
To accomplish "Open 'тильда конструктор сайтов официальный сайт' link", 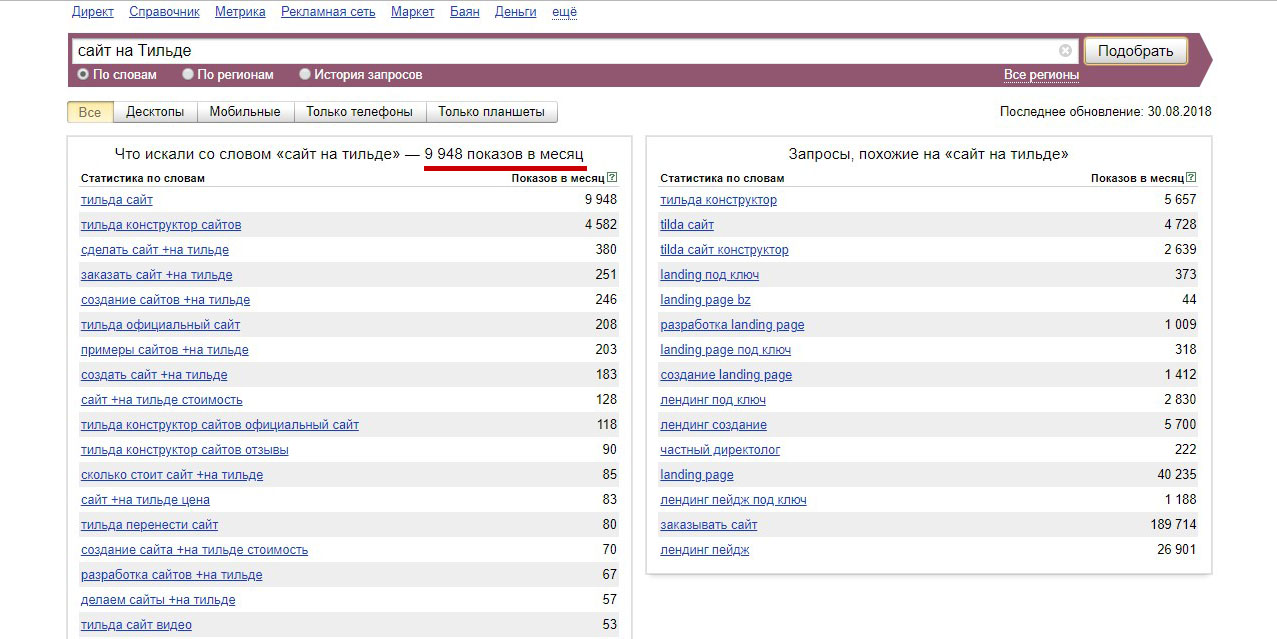I will click(x=220, y=425).
